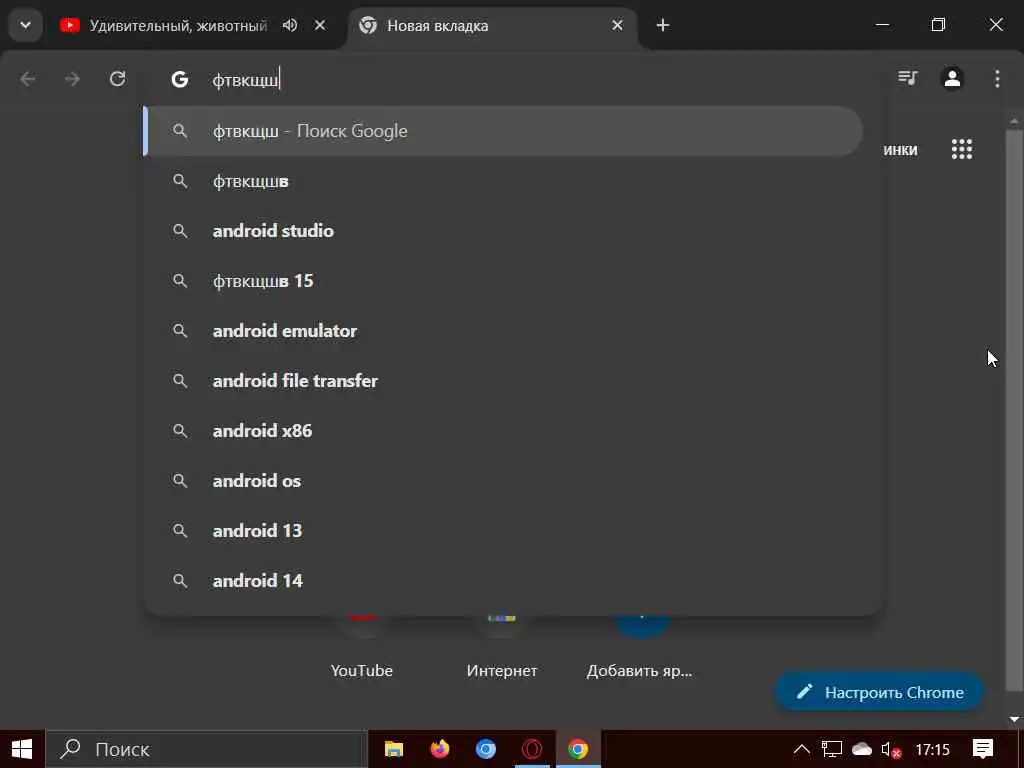Image resolution: width=1024 pixels, height=768 pixels.
Task: Click the Chrome taskbar icon
Action: click(578, 749)
